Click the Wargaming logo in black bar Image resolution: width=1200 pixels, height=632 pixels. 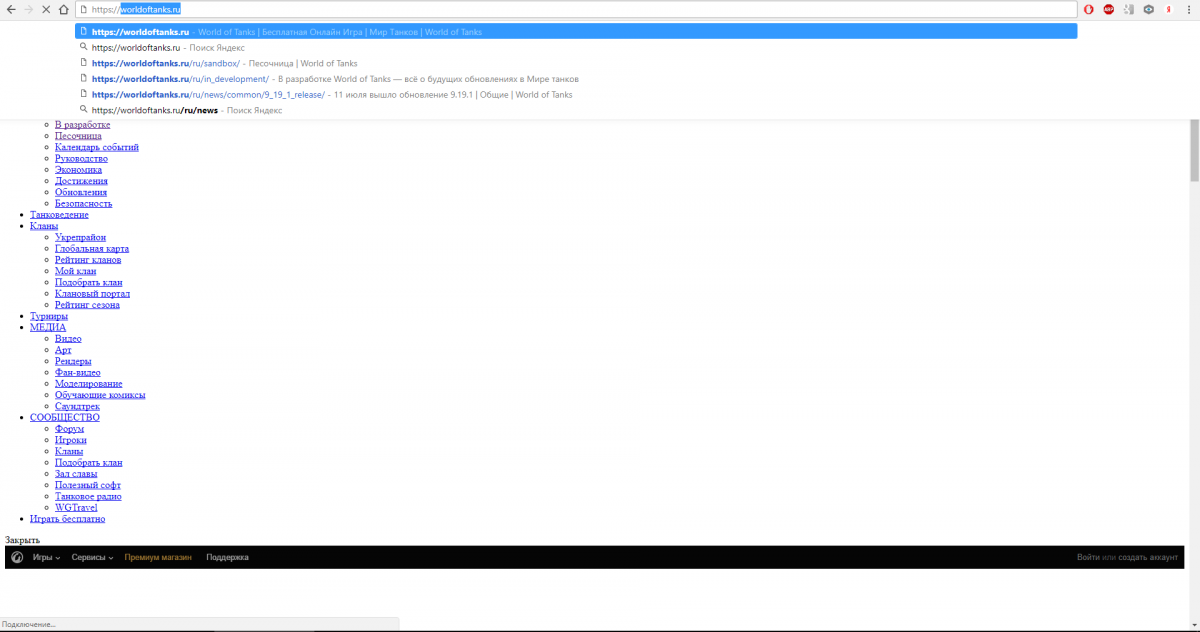pos(17,557)
